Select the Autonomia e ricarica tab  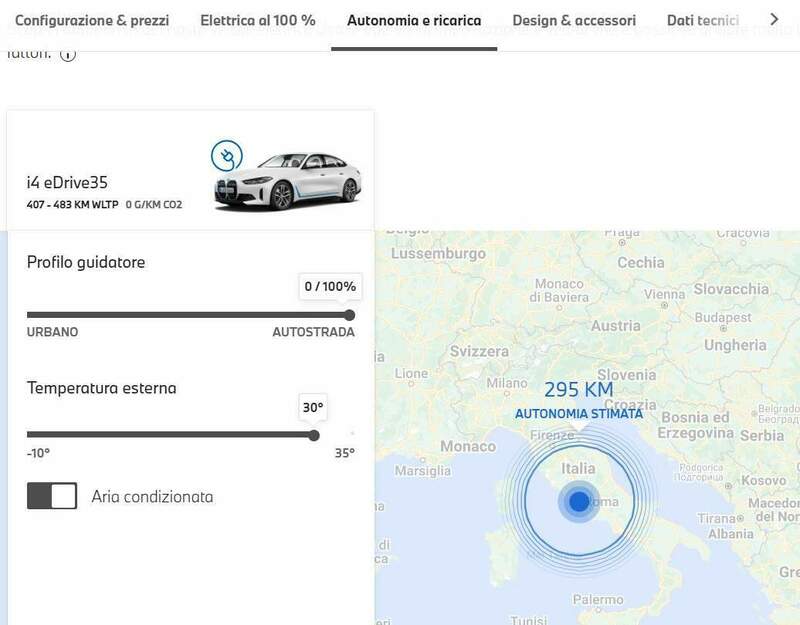pos(414,20)
